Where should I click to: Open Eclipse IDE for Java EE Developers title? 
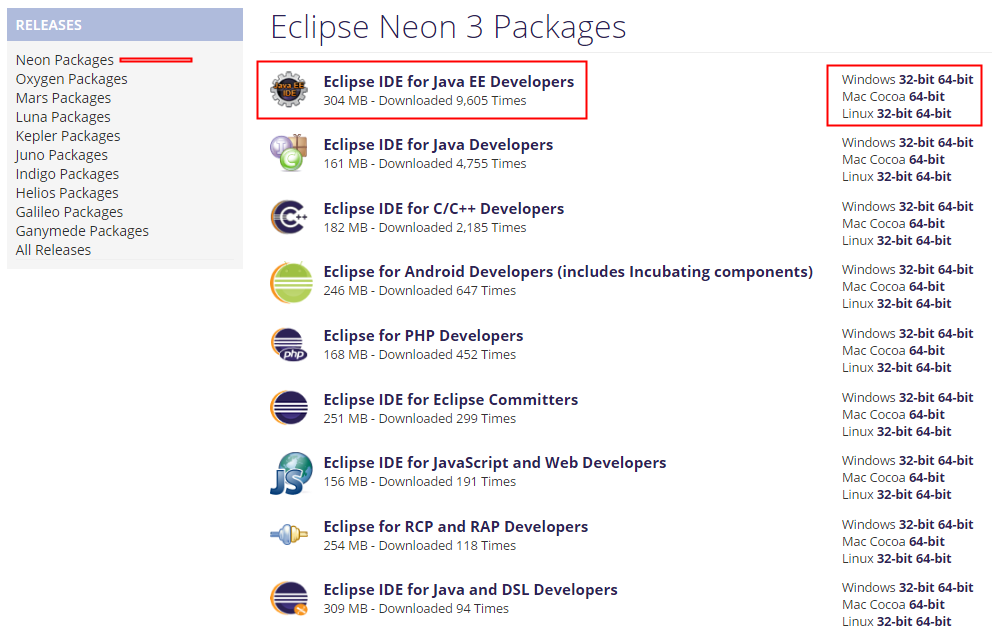449,82
